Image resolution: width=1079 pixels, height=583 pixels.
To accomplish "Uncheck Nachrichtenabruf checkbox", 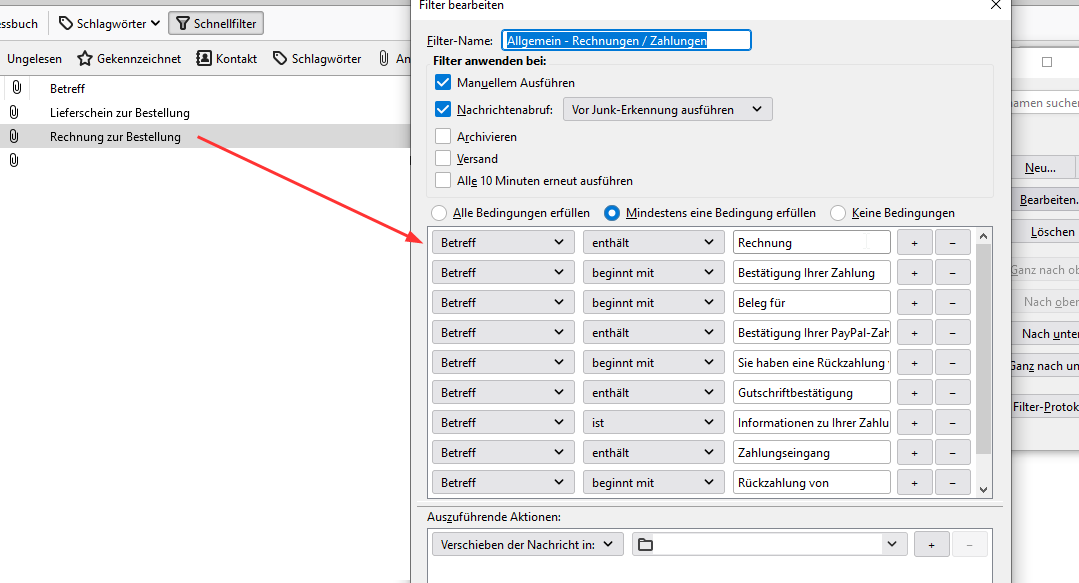I will 443,109.
